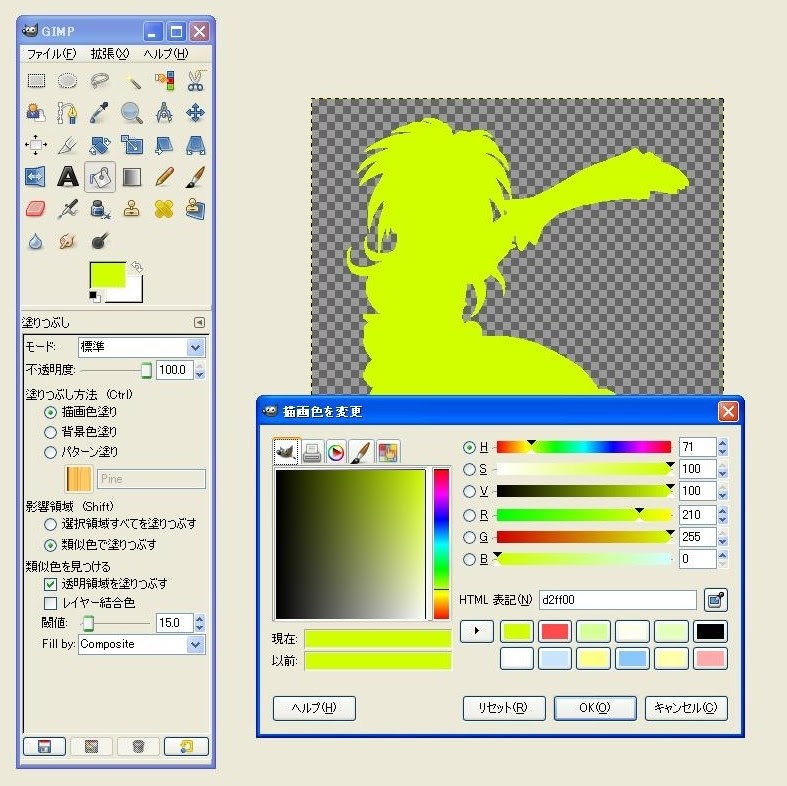Image resolution: width=787 pixels, height=786 pixels.
Task: Select the Free Select lasso tool
Action: (99, 80)
